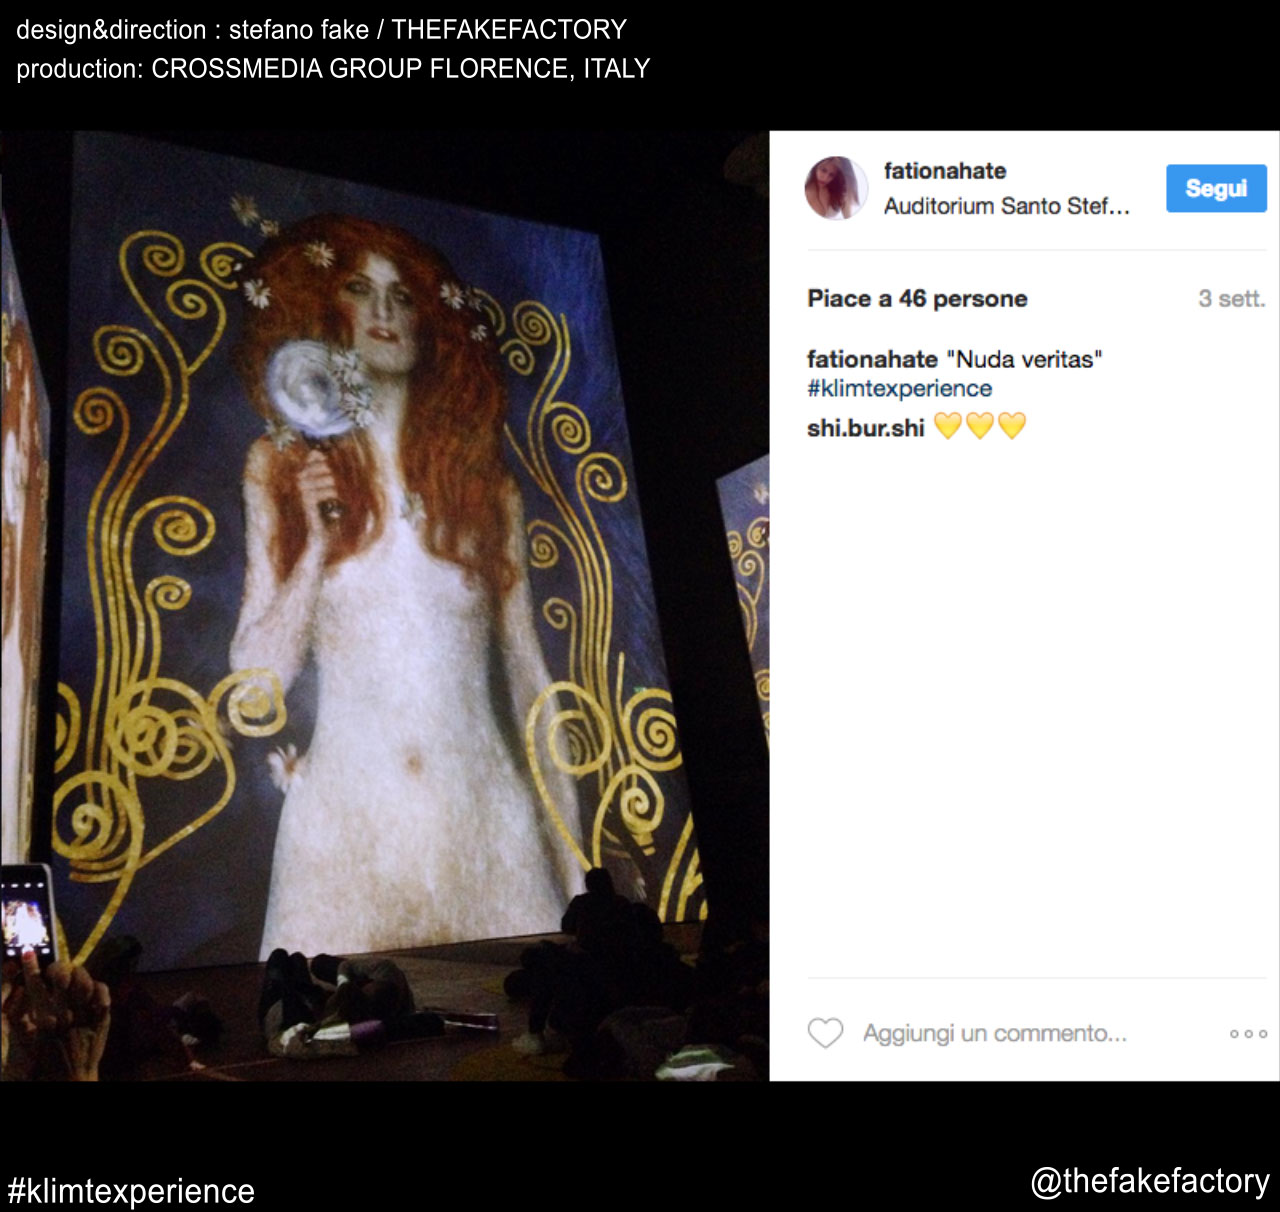
Task: Open fationahate's profile avatar
Action: click(x=836, y=188)
